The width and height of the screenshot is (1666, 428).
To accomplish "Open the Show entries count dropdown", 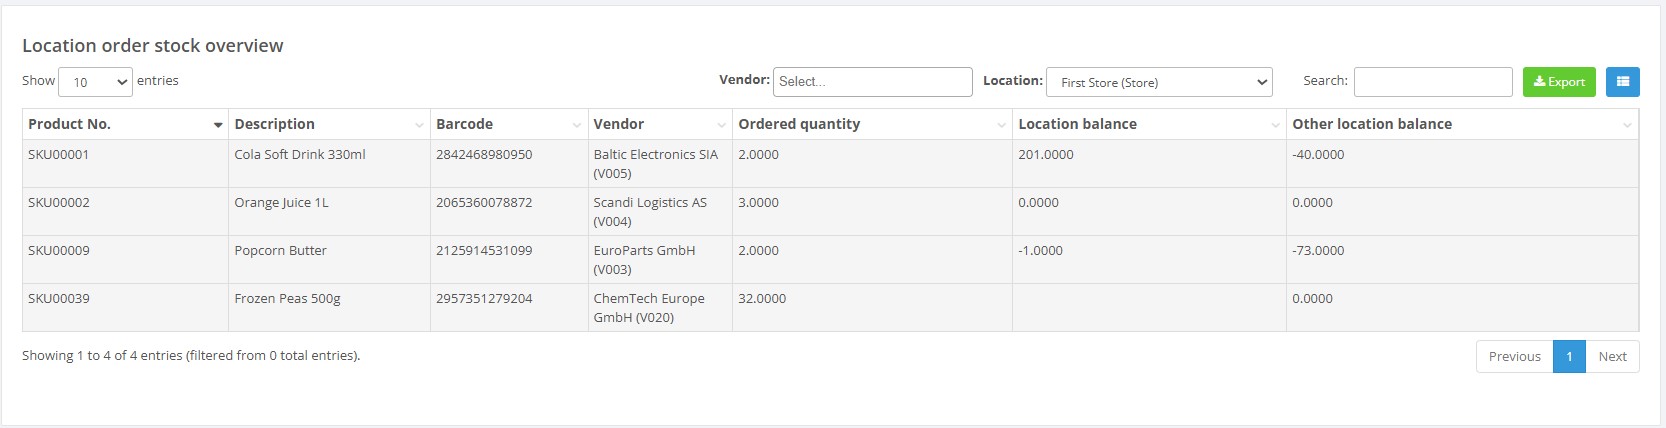I will pyautogui.click(x=95, y=82).
